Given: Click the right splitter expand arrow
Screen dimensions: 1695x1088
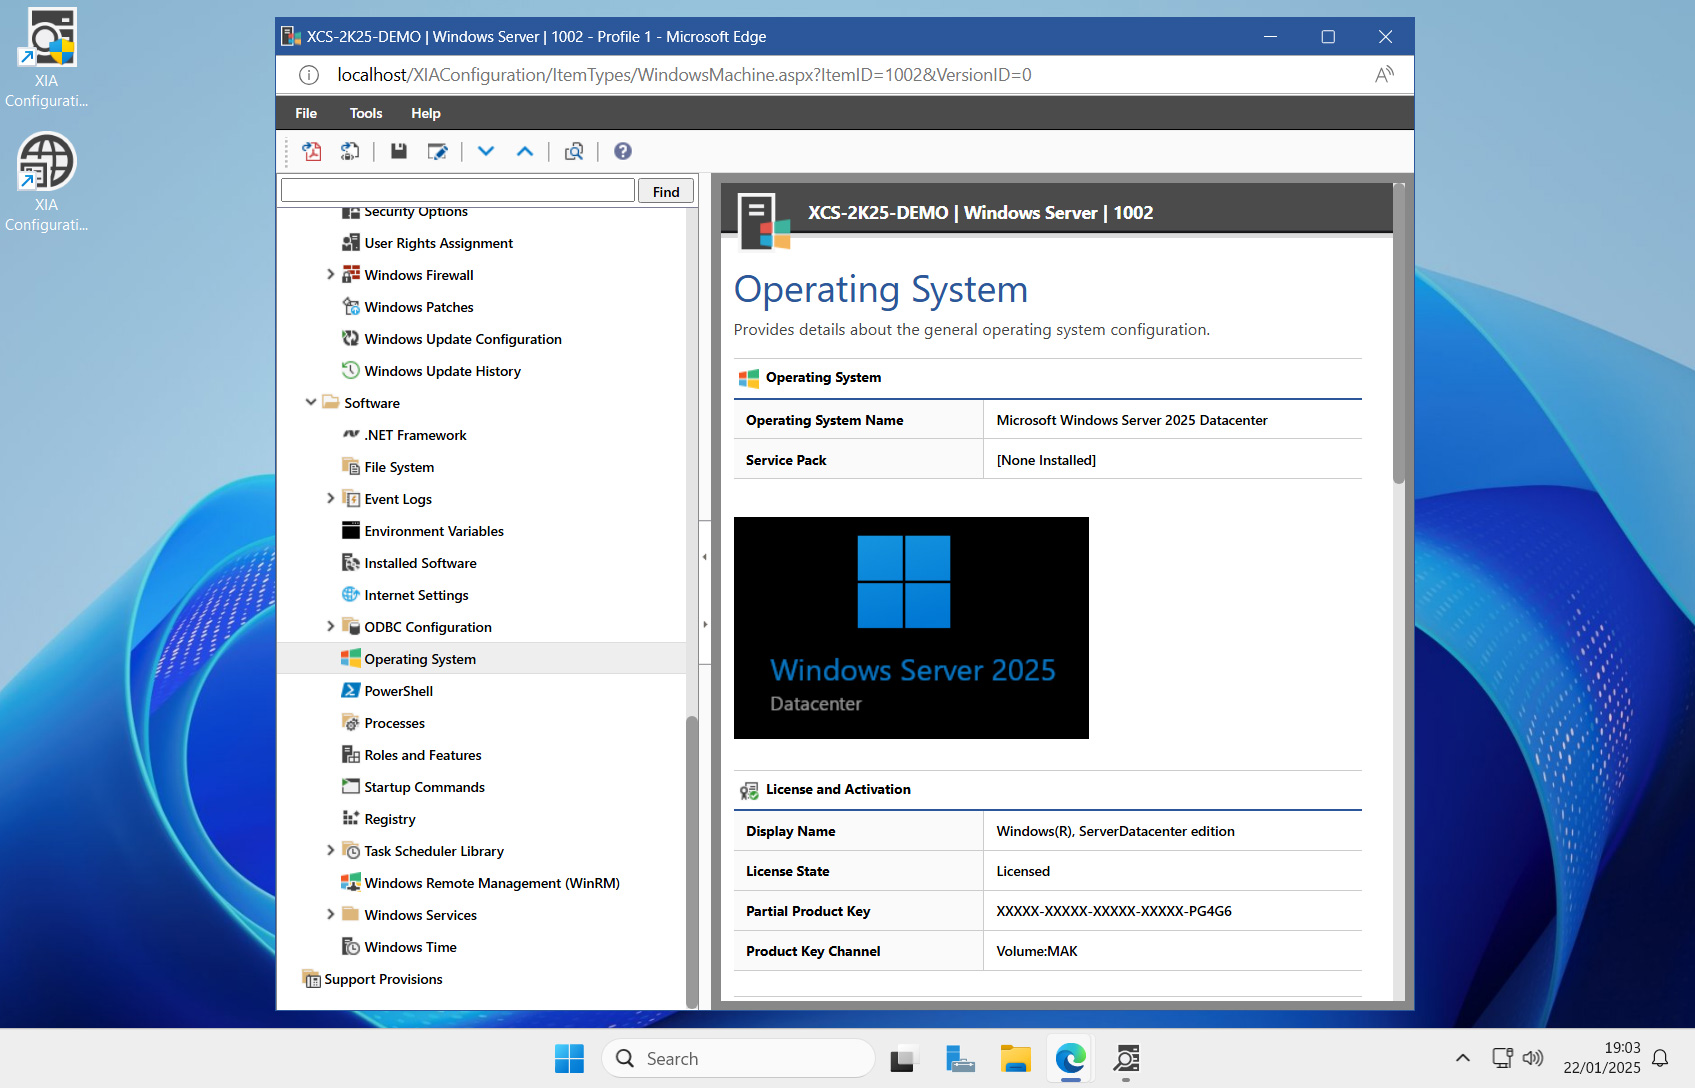Looking at the screenshot, I should [x=705, y=625].
